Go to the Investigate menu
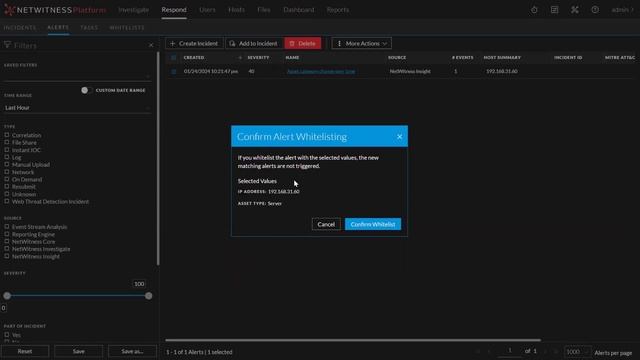This screenshot has width=640, height=360. pos(133,9)
